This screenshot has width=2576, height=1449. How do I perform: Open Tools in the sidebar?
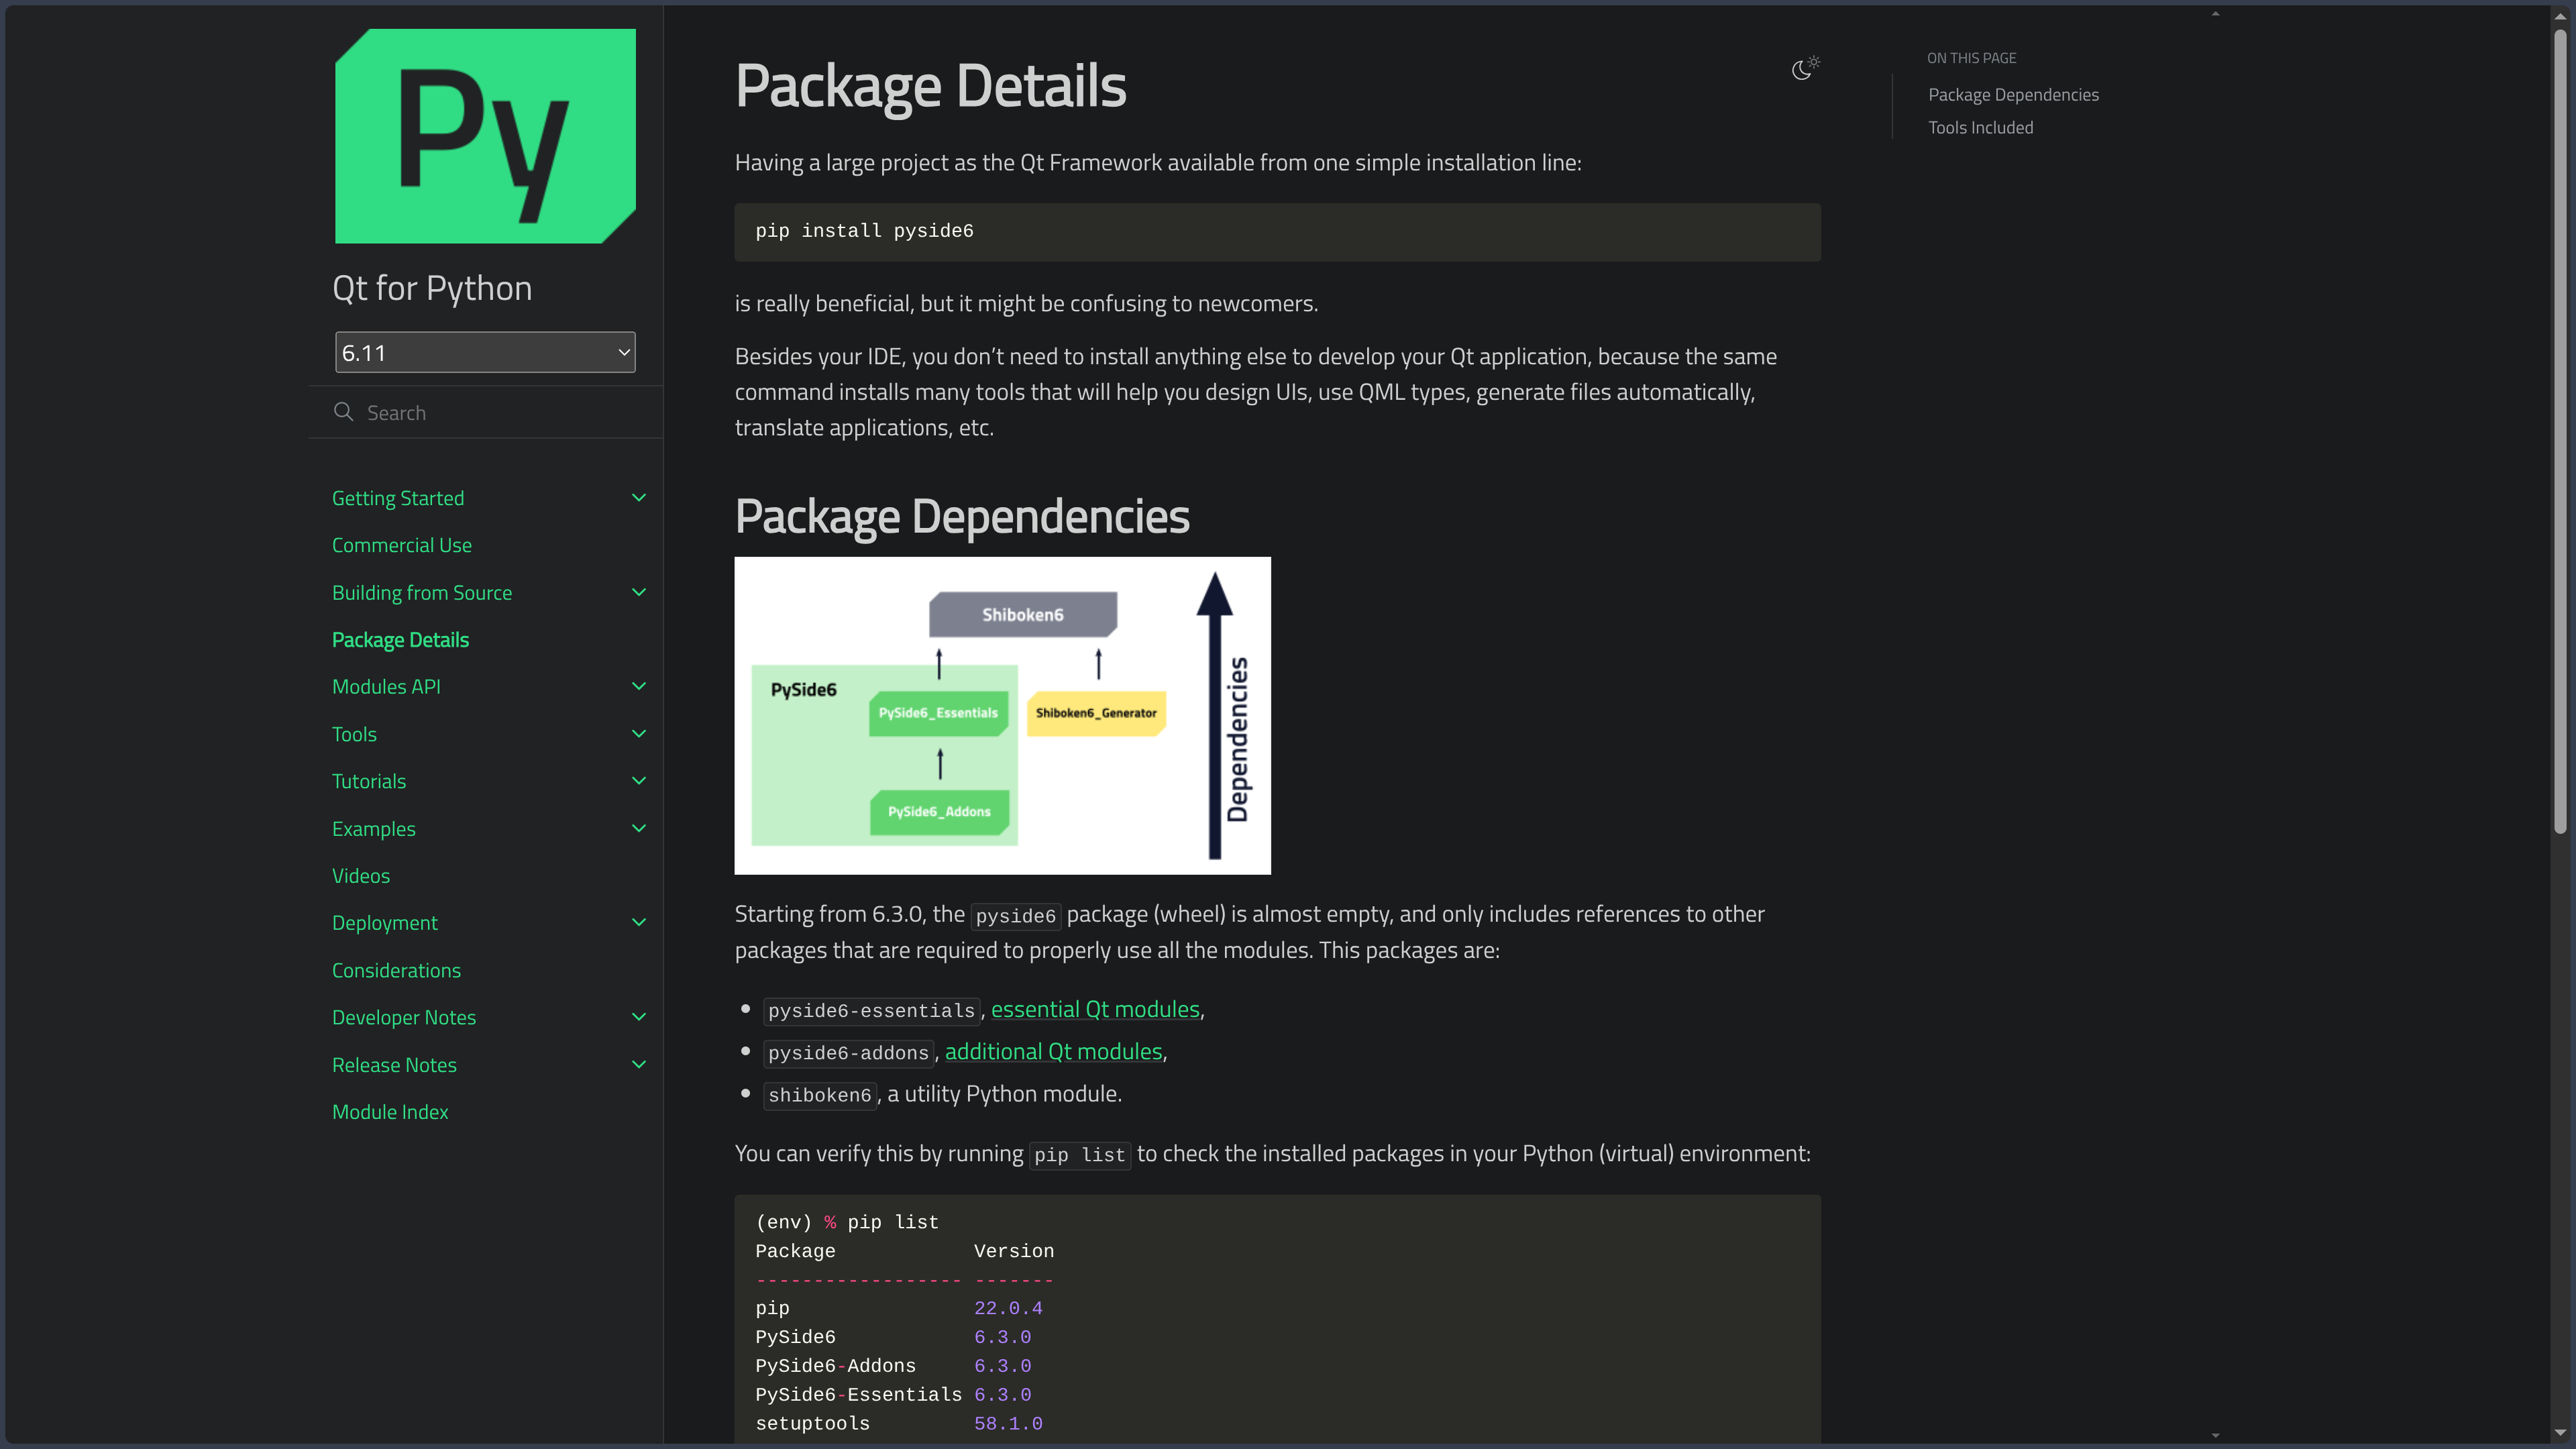click(354, 734)
